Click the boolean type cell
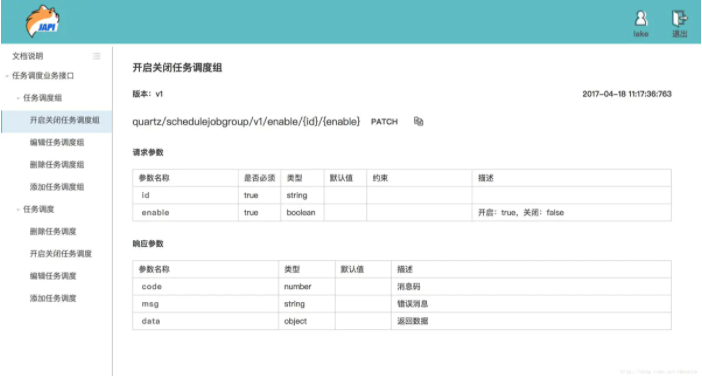The image size is (702, 383). (302, 212)
